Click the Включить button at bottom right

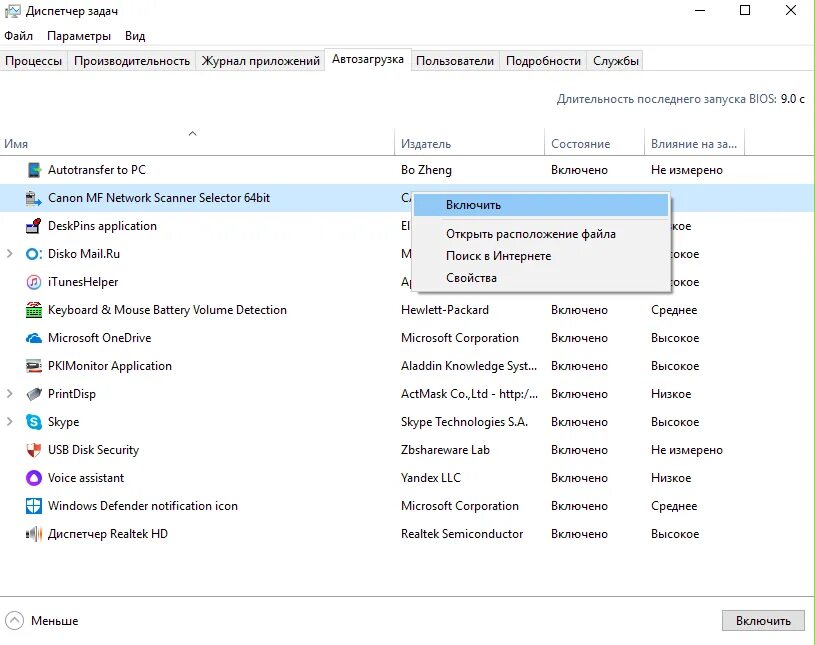763,621
